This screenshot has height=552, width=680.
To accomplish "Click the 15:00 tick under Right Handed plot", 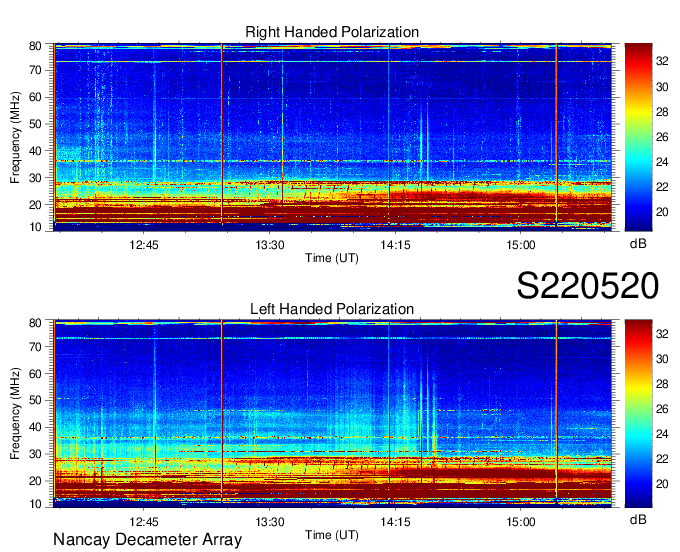I will point(521,245).
